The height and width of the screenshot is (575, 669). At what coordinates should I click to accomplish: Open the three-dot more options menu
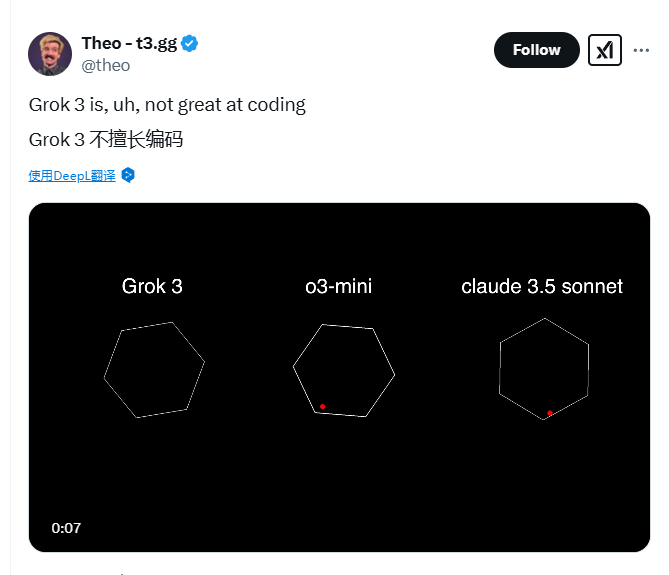(x=641, y=50)
